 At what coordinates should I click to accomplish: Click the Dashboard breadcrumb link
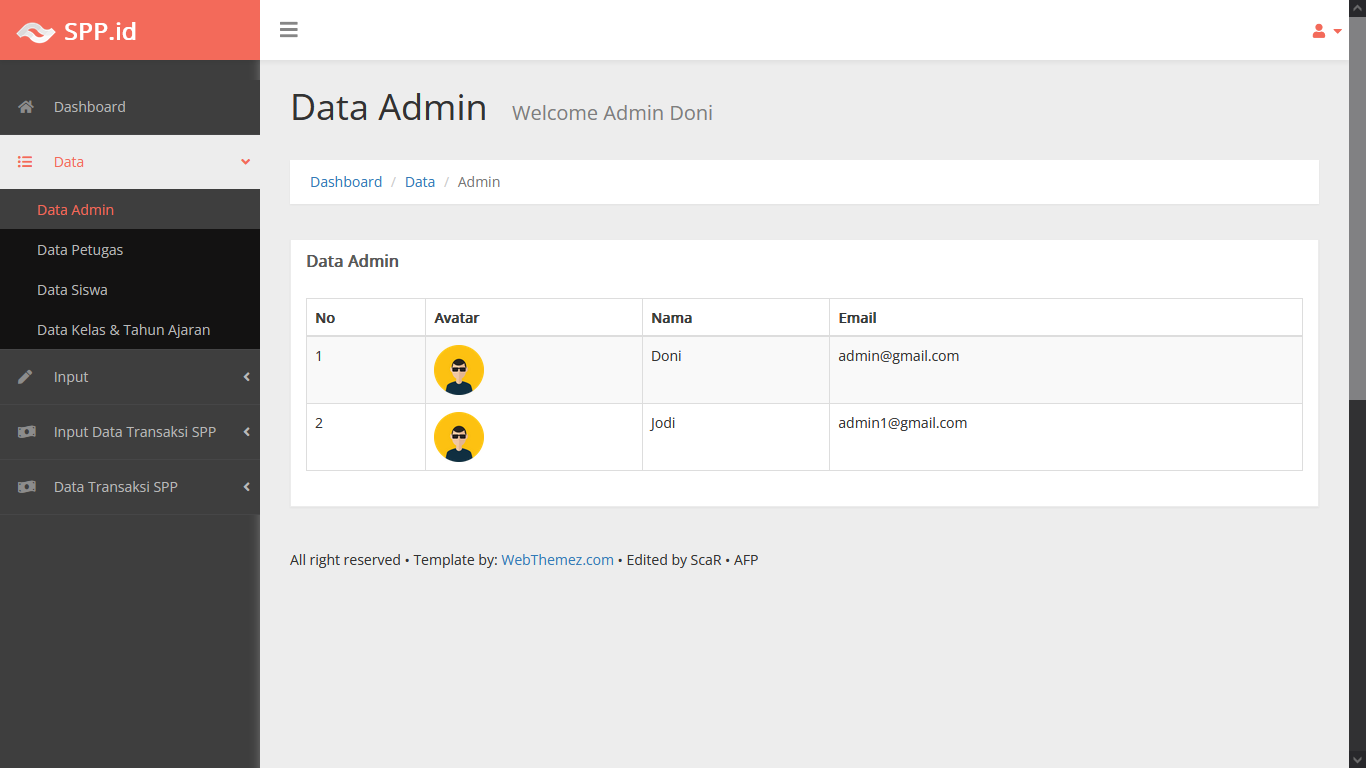point(346,182)
